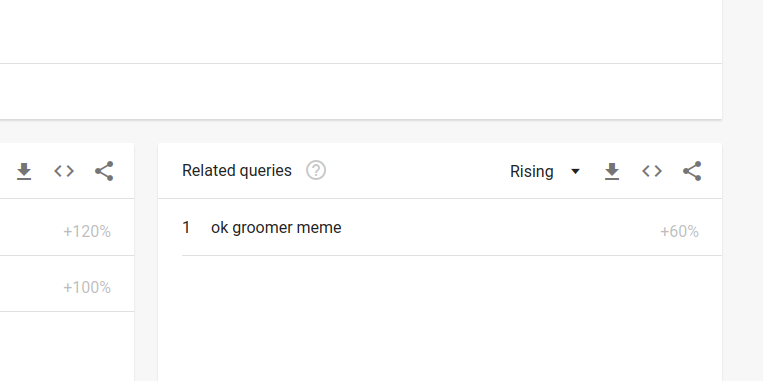The image size is (763, 381).
Task: Click empty area below ok groomer meme row
Action: [x=440, y=318]
